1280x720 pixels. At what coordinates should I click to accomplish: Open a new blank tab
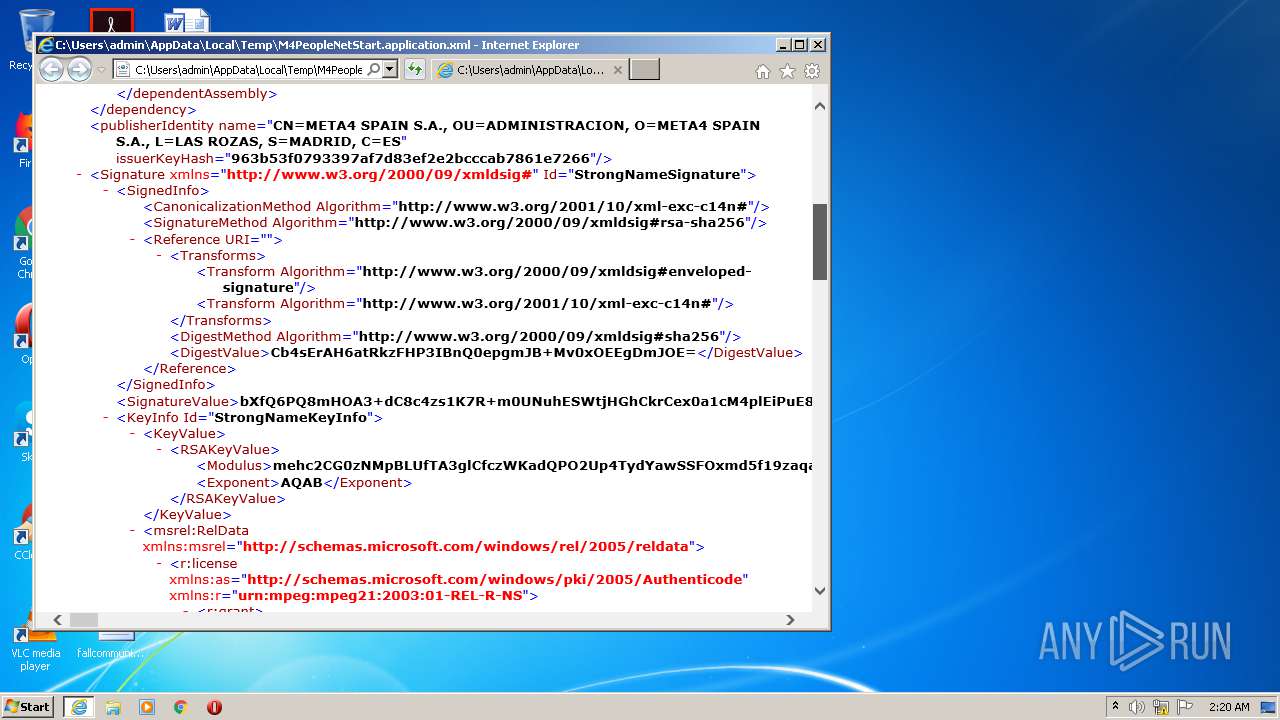click(645, 70)
